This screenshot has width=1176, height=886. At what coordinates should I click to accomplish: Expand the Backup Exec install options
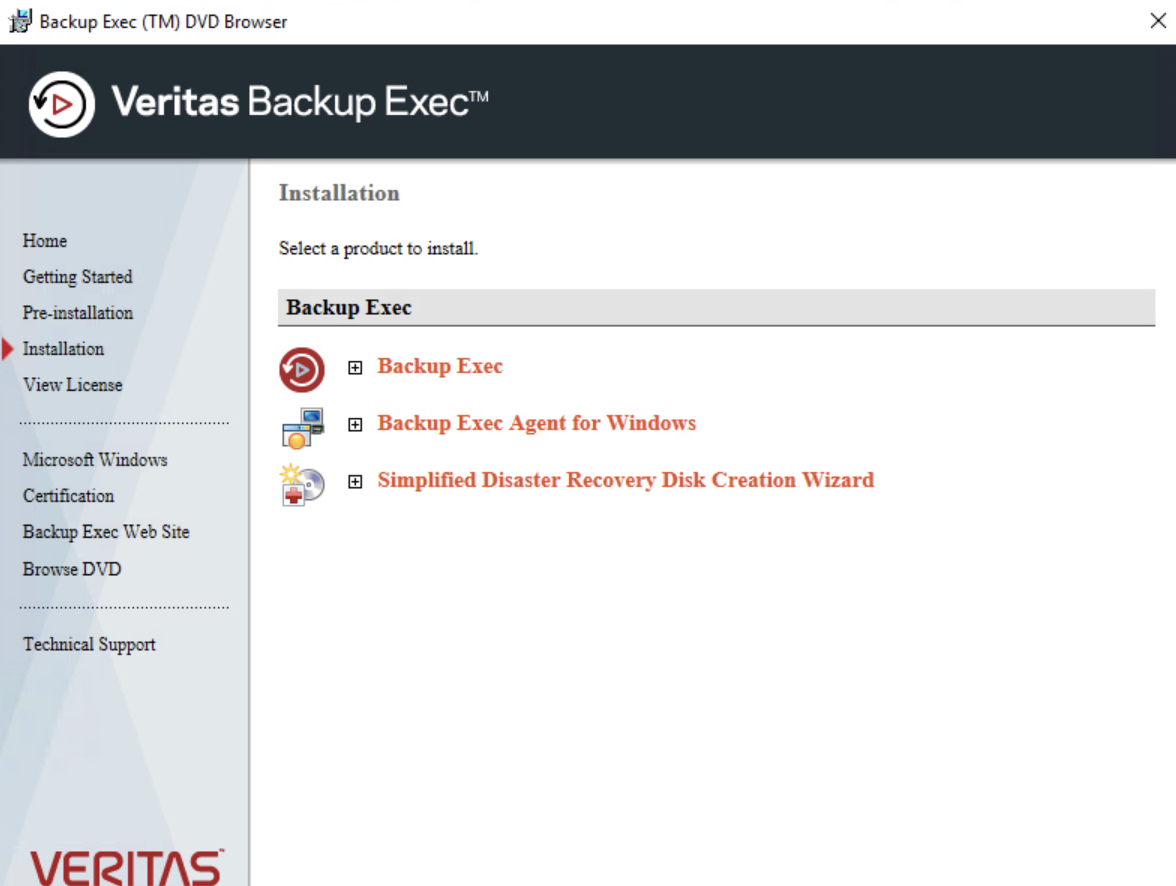355,368
